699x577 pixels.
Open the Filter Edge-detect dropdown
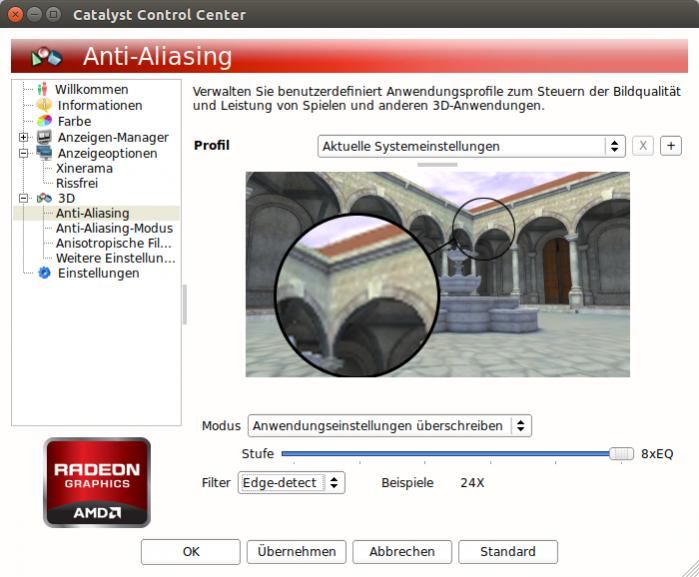coord(292,482)
